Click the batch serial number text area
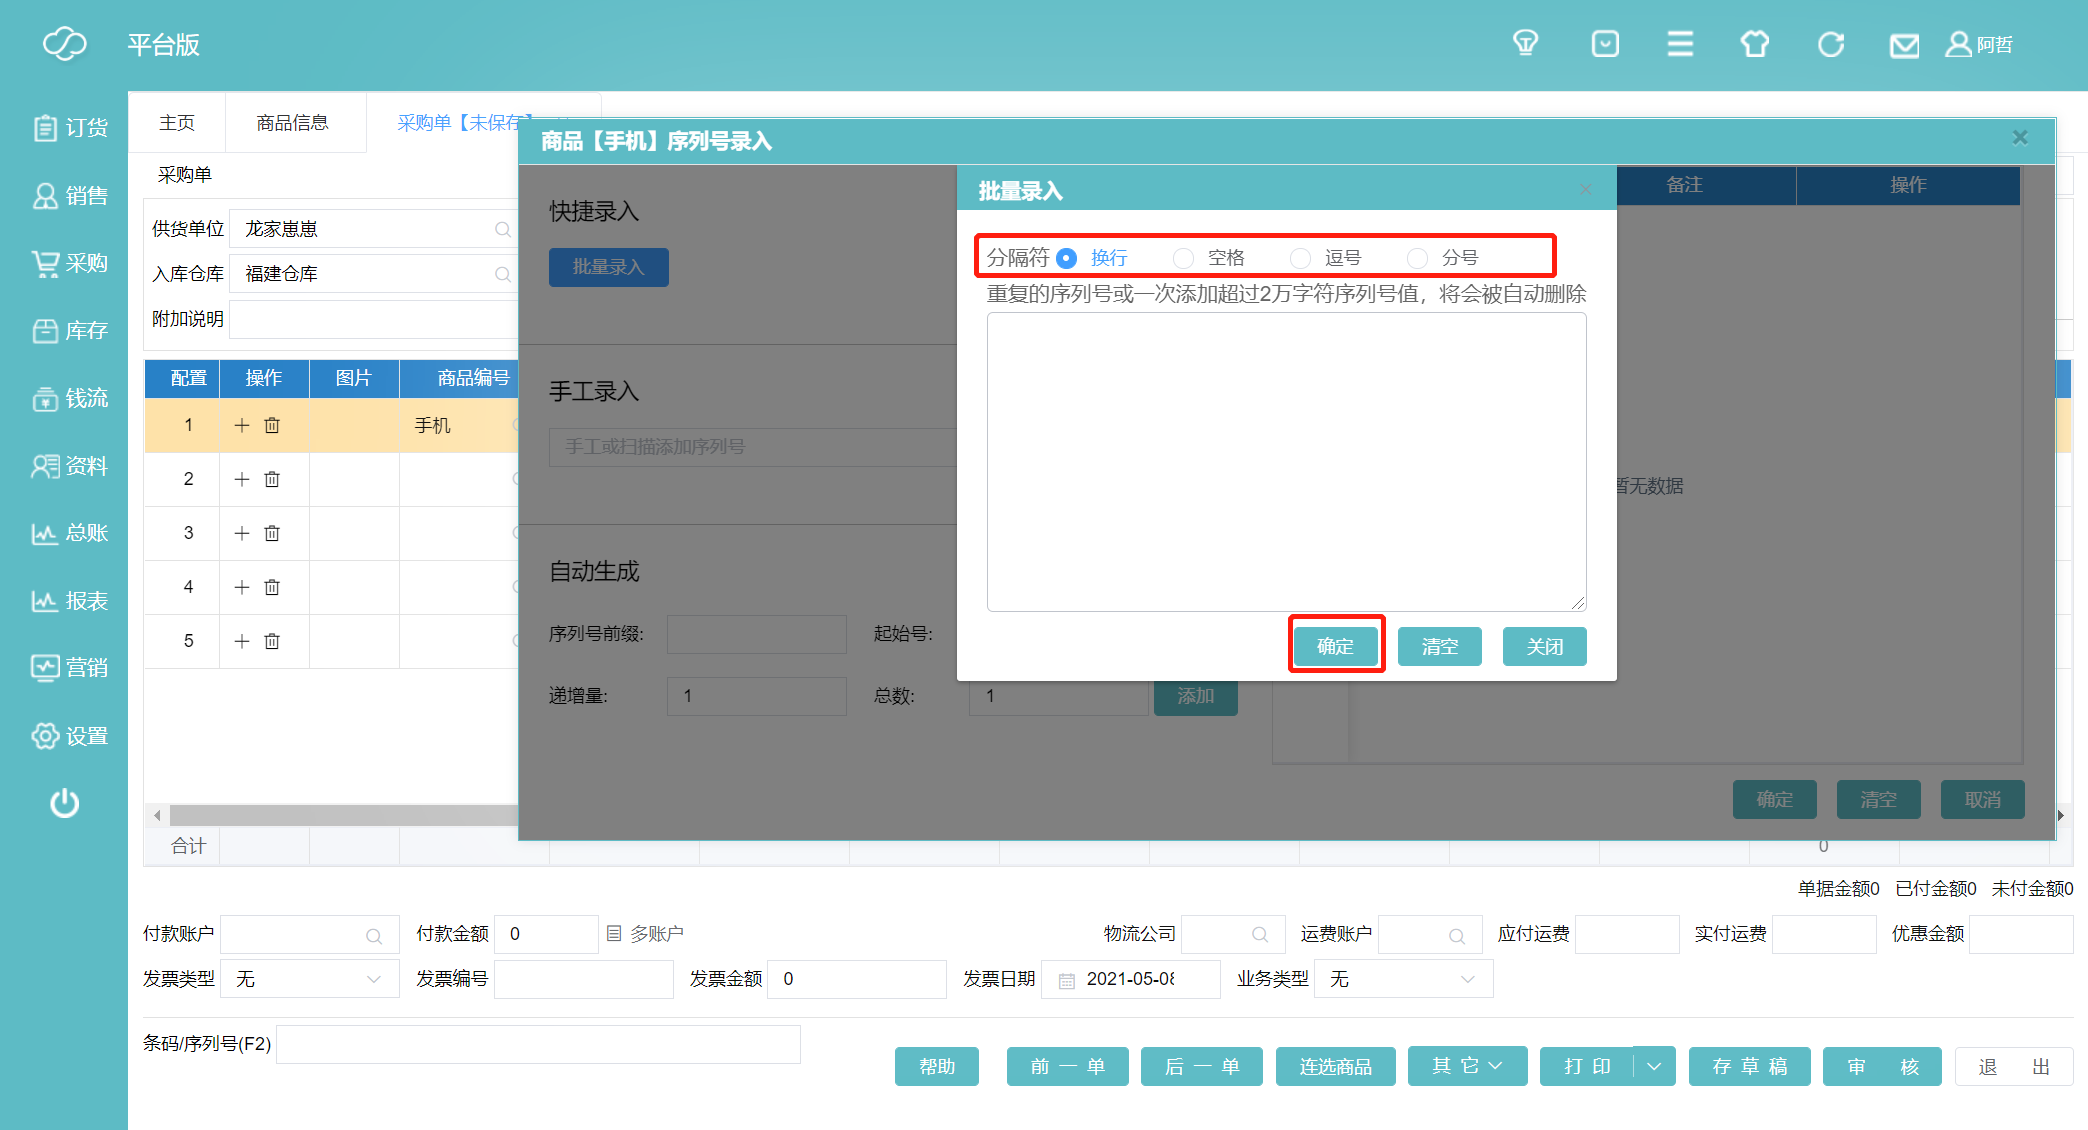This screenshot has height=1130, width=2088. coord(1286,461)
